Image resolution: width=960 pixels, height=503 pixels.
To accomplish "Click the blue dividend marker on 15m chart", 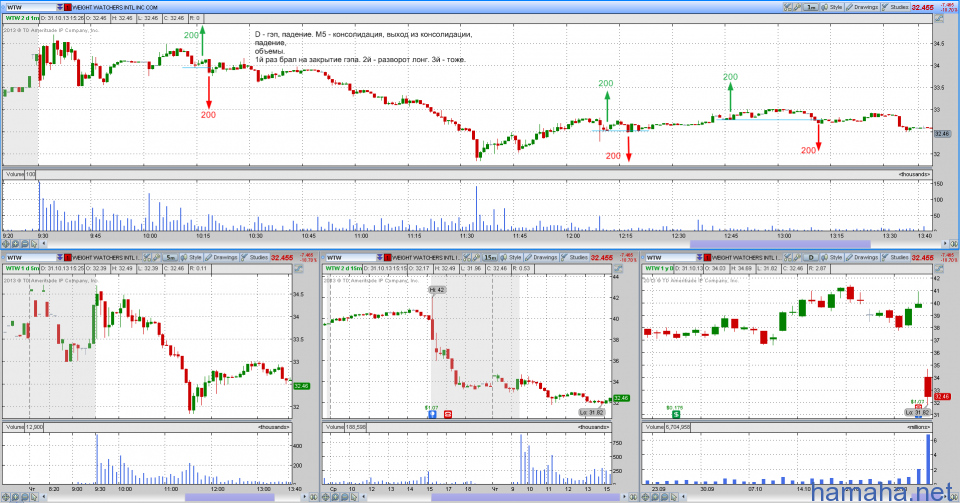I will 431,413.
